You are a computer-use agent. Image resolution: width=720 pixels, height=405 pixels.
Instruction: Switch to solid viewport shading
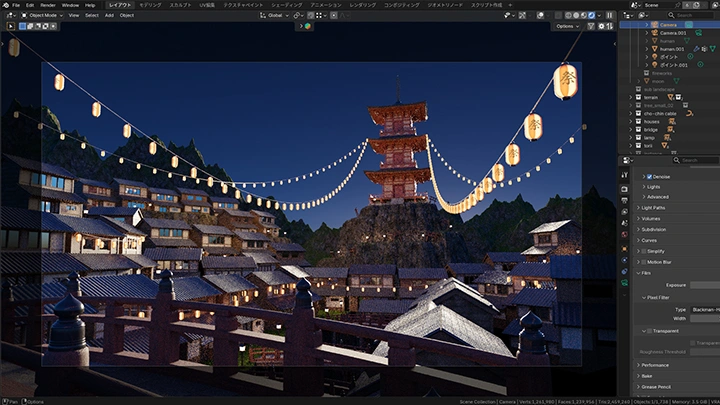[x=576, y=15]
